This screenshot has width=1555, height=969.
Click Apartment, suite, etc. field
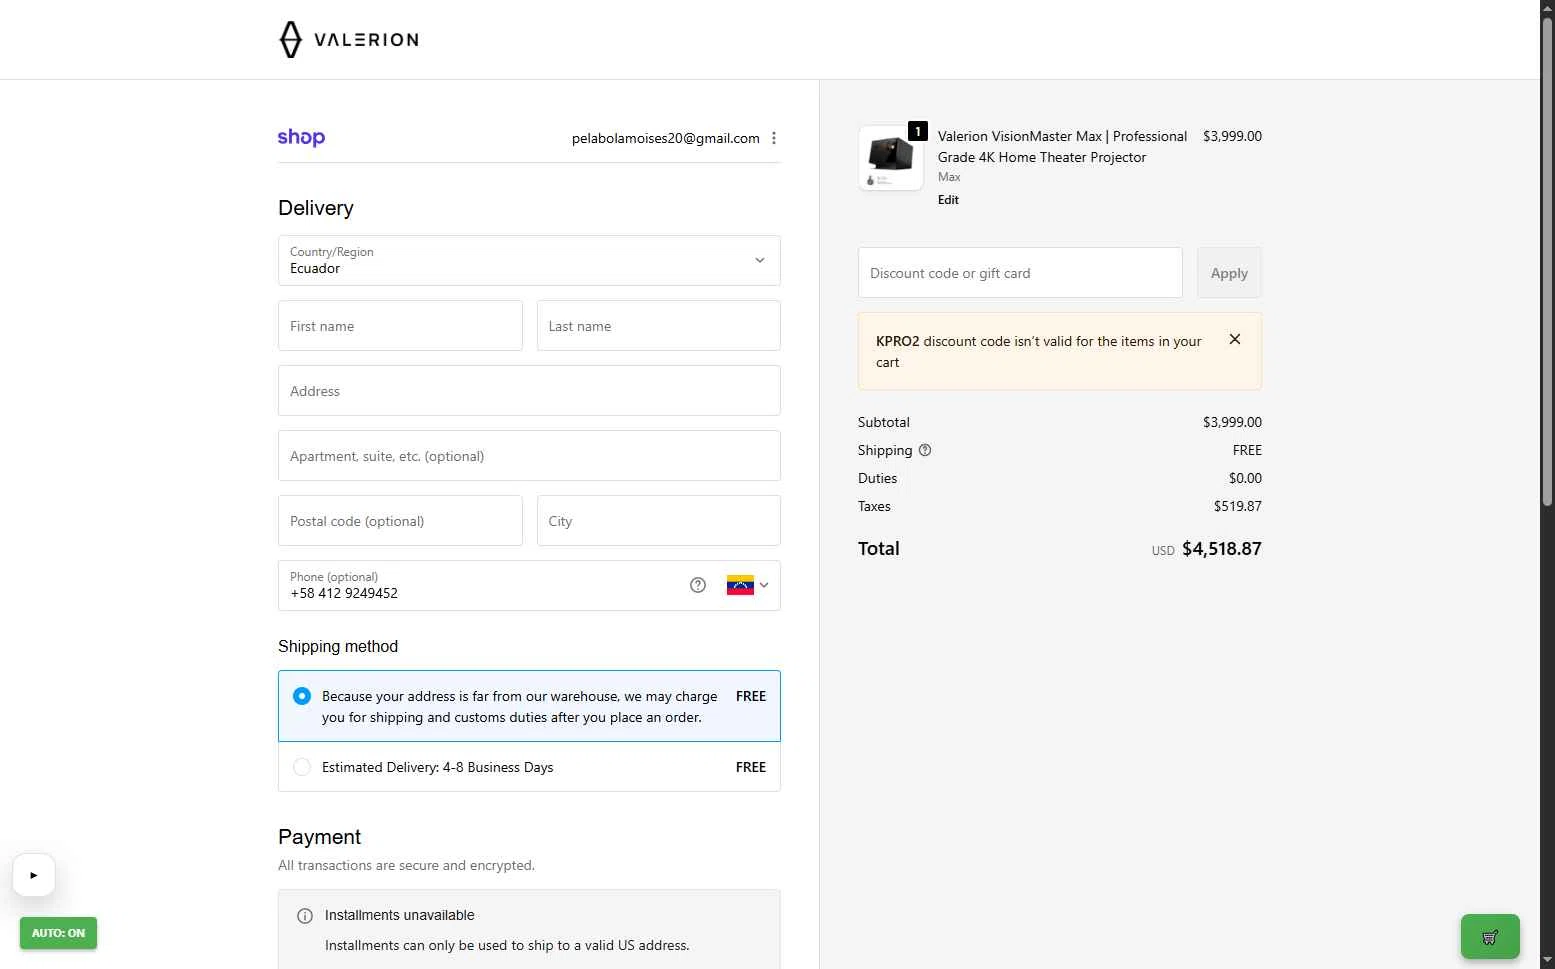point(529,456)
